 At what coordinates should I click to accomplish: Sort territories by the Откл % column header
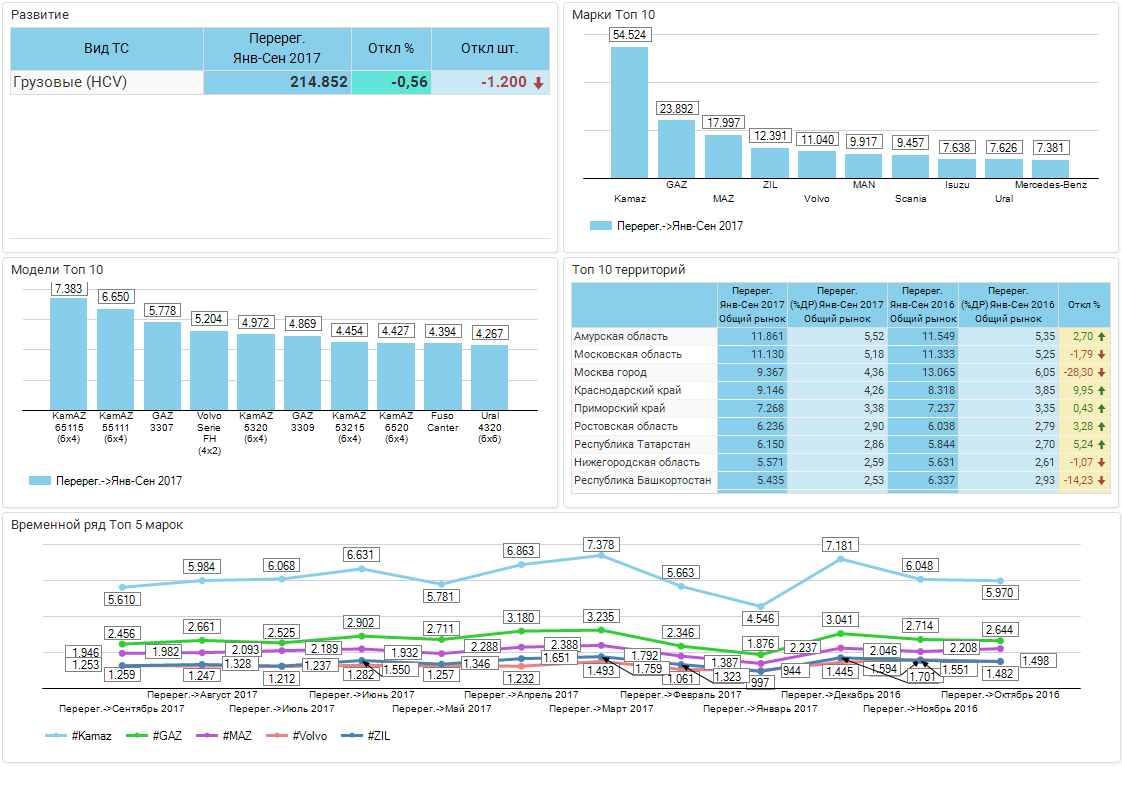pyautogui.click(x=1084, y=305)
